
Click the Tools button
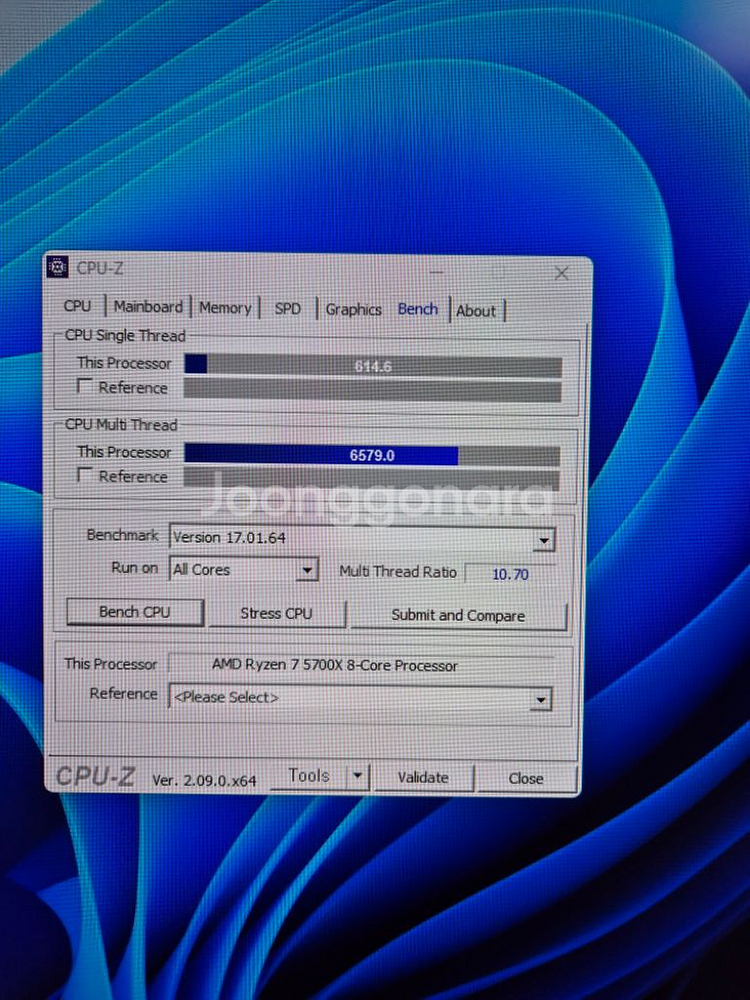point(308,776)
